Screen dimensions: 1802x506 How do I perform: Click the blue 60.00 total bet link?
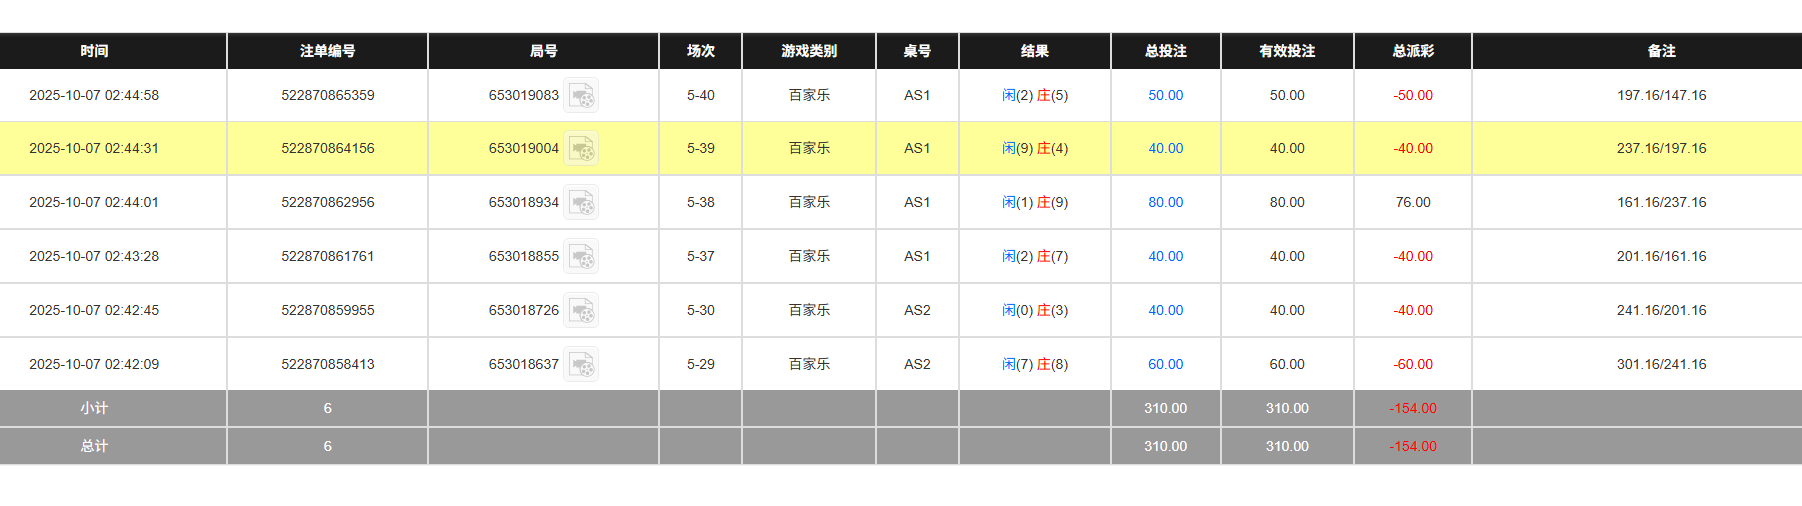point(1165,365)
